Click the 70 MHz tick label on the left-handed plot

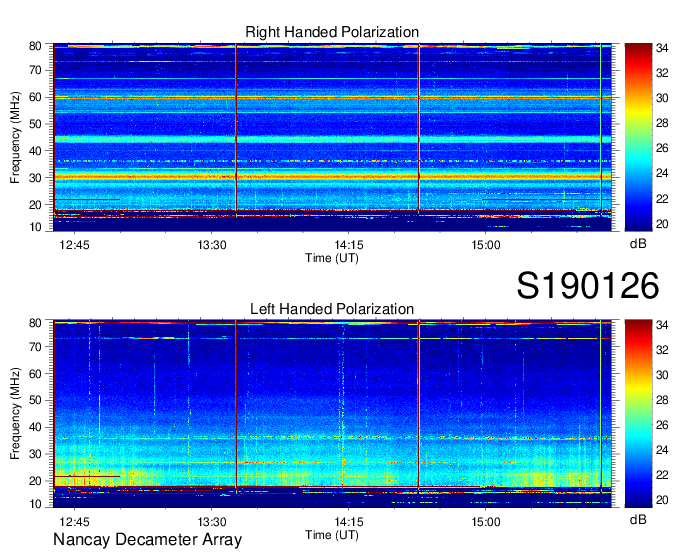[35, 346]
